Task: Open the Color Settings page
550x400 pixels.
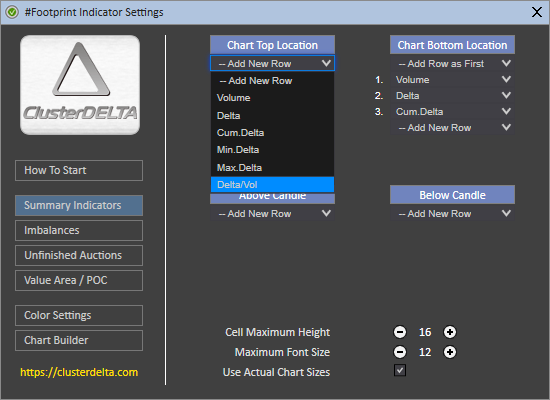Action: pyautogui.click(x=79, y=315)
